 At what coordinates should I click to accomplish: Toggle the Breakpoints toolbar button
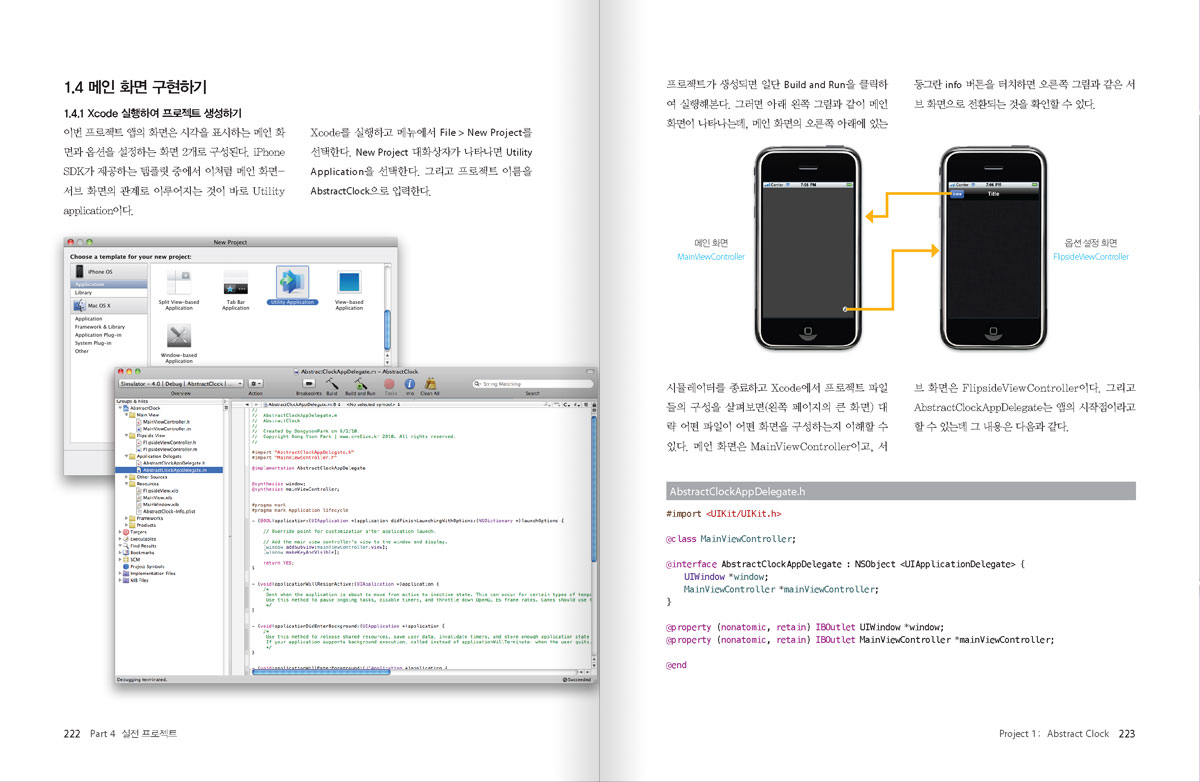[309, 384]
